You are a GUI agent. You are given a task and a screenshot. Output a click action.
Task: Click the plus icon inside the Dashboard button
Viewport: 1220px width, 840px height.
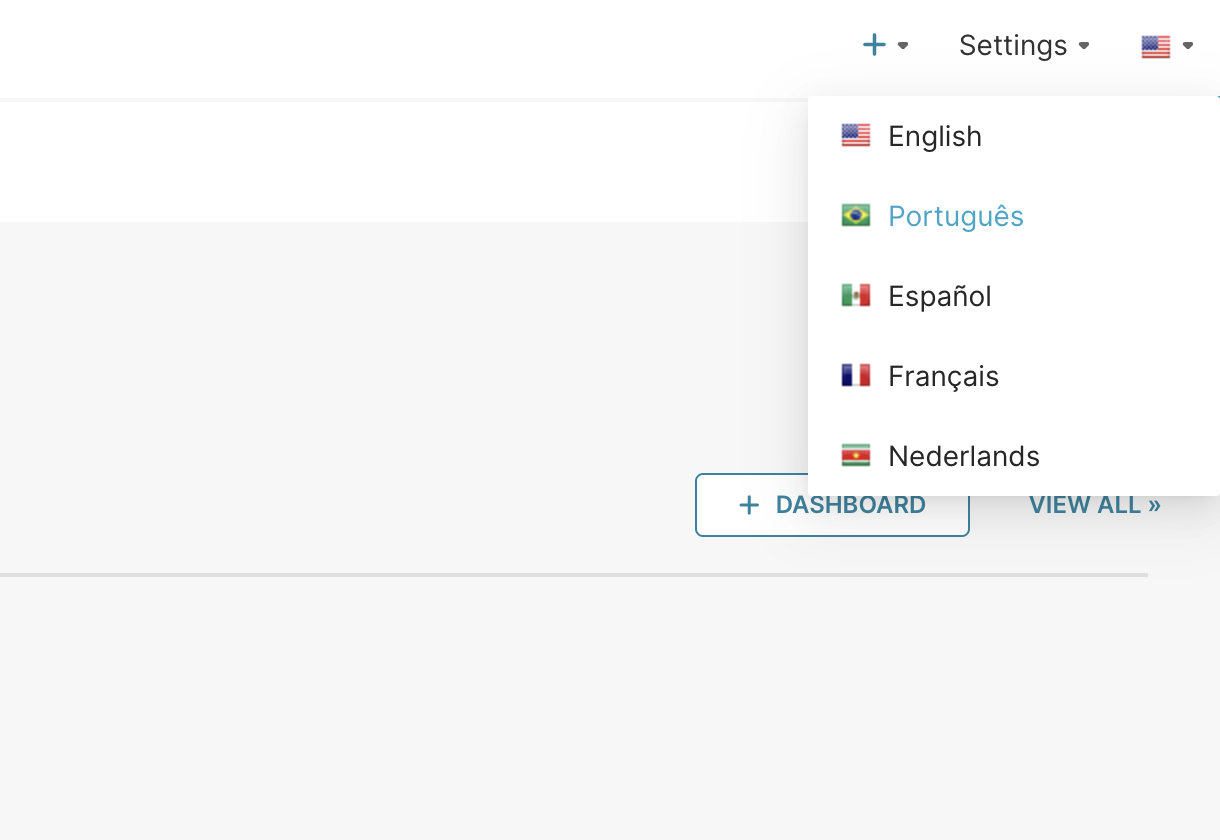tap(748, 505)
